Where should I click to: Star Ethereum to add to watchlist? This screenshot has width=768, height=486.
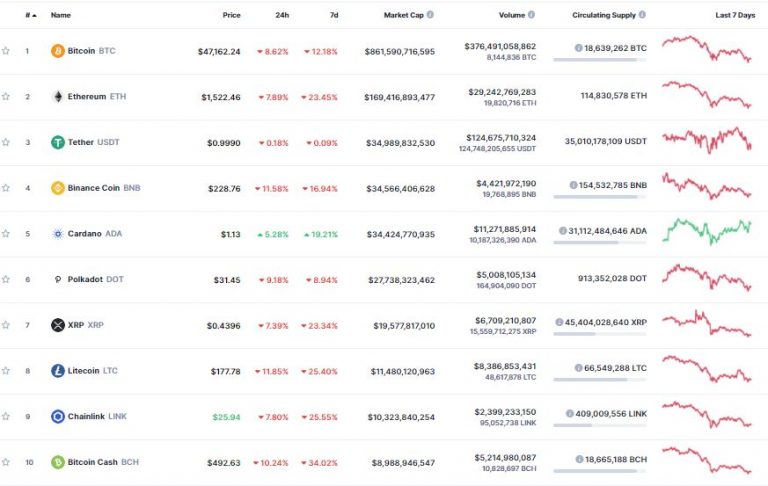click(x=6, y=97)
